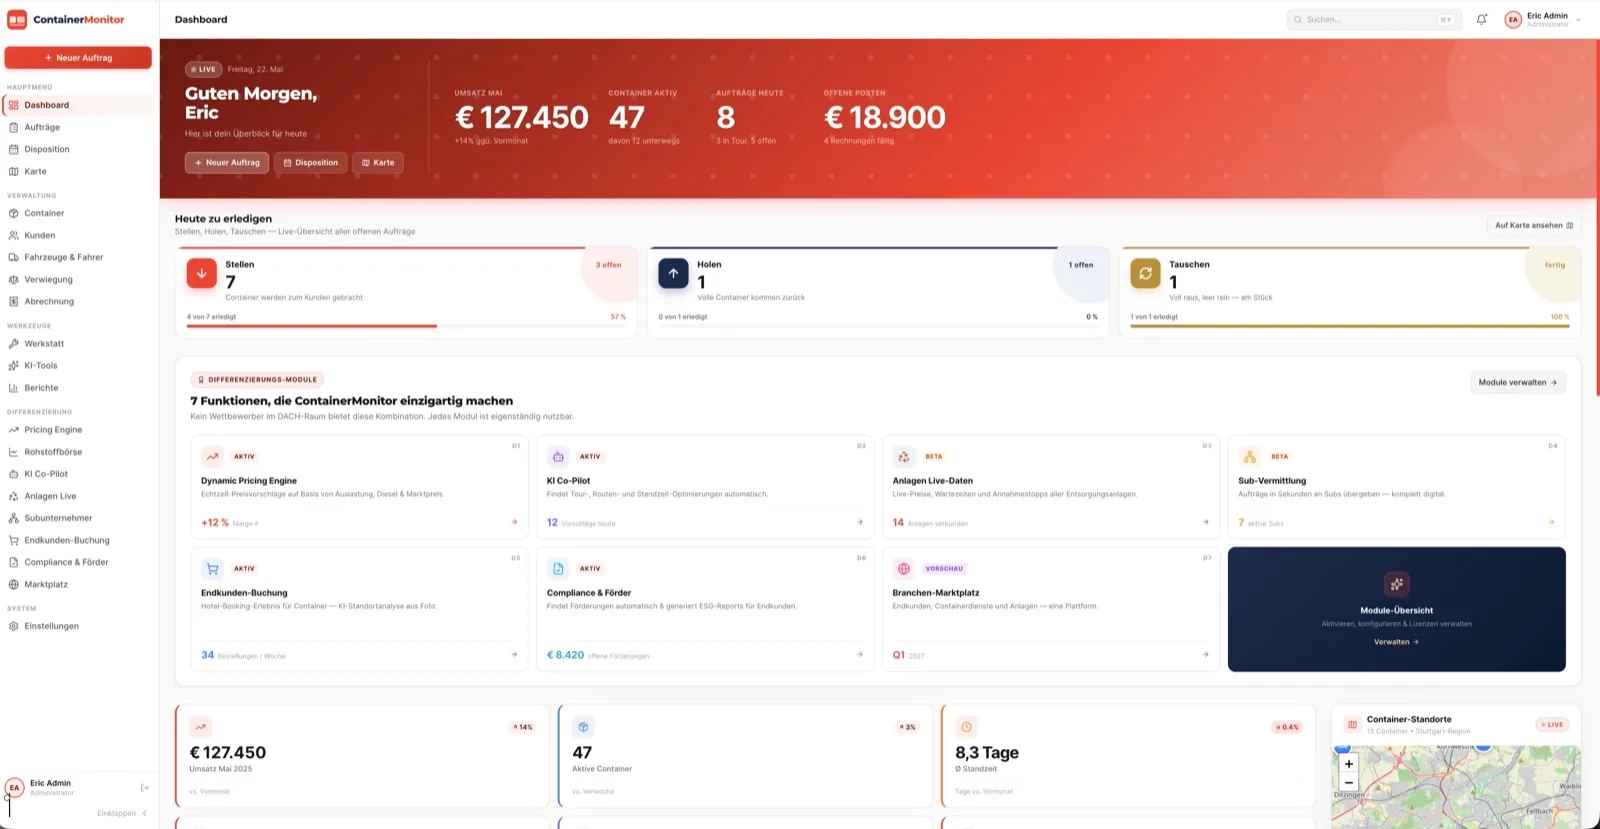Click the Holen up-arrow icon
This screenshot has height=829, width=1600.
[x=674, y=273]
